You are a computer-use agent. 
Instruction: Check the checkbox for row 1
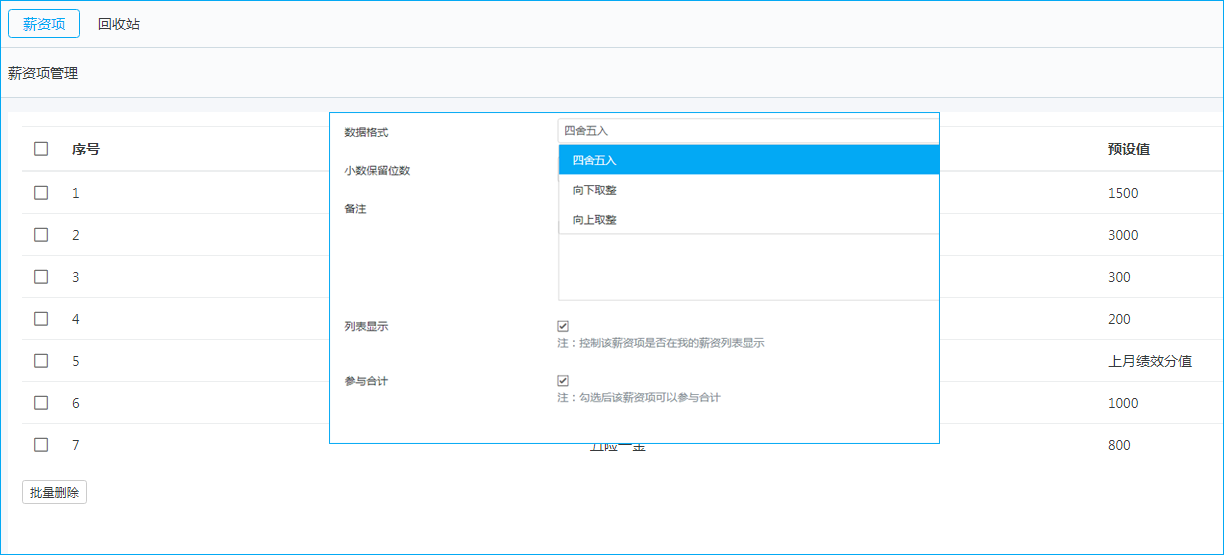[x=41, y=193]
